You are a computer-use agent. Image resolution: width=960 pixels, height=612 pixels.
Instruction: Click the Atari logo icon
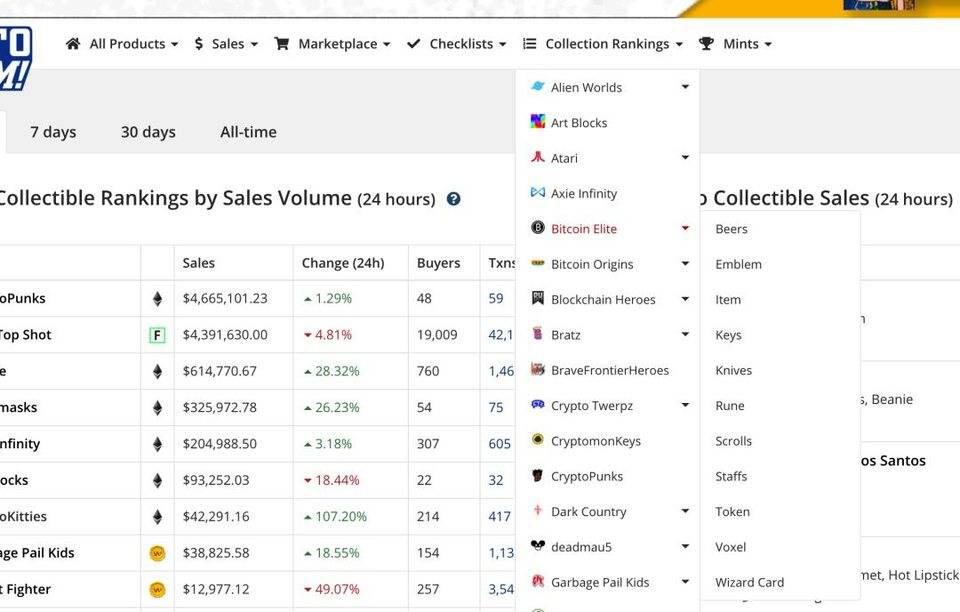coord(538,157)
